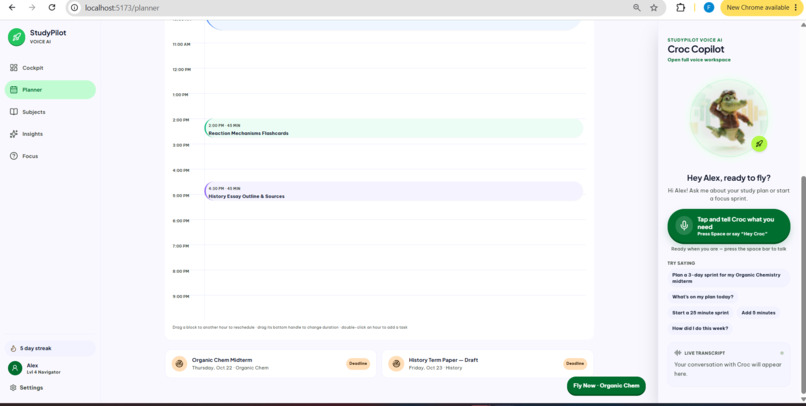Reload the page with refresh icon
Viewport: 806px width, 406px height.
(x=52, y=8)
